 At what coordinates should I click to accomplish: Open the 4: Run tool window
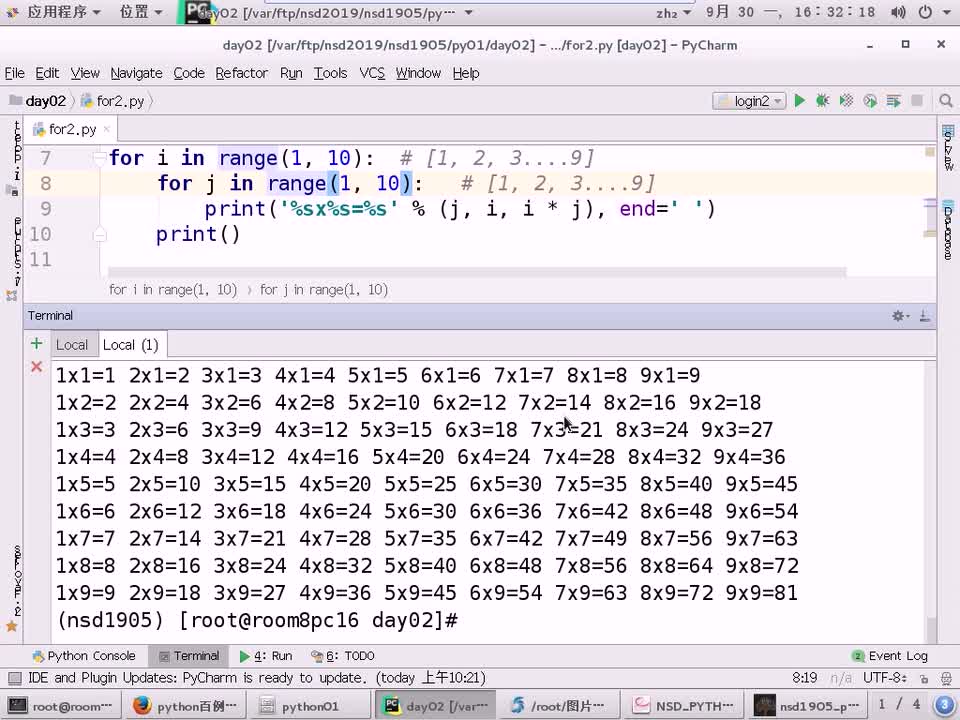266,656
